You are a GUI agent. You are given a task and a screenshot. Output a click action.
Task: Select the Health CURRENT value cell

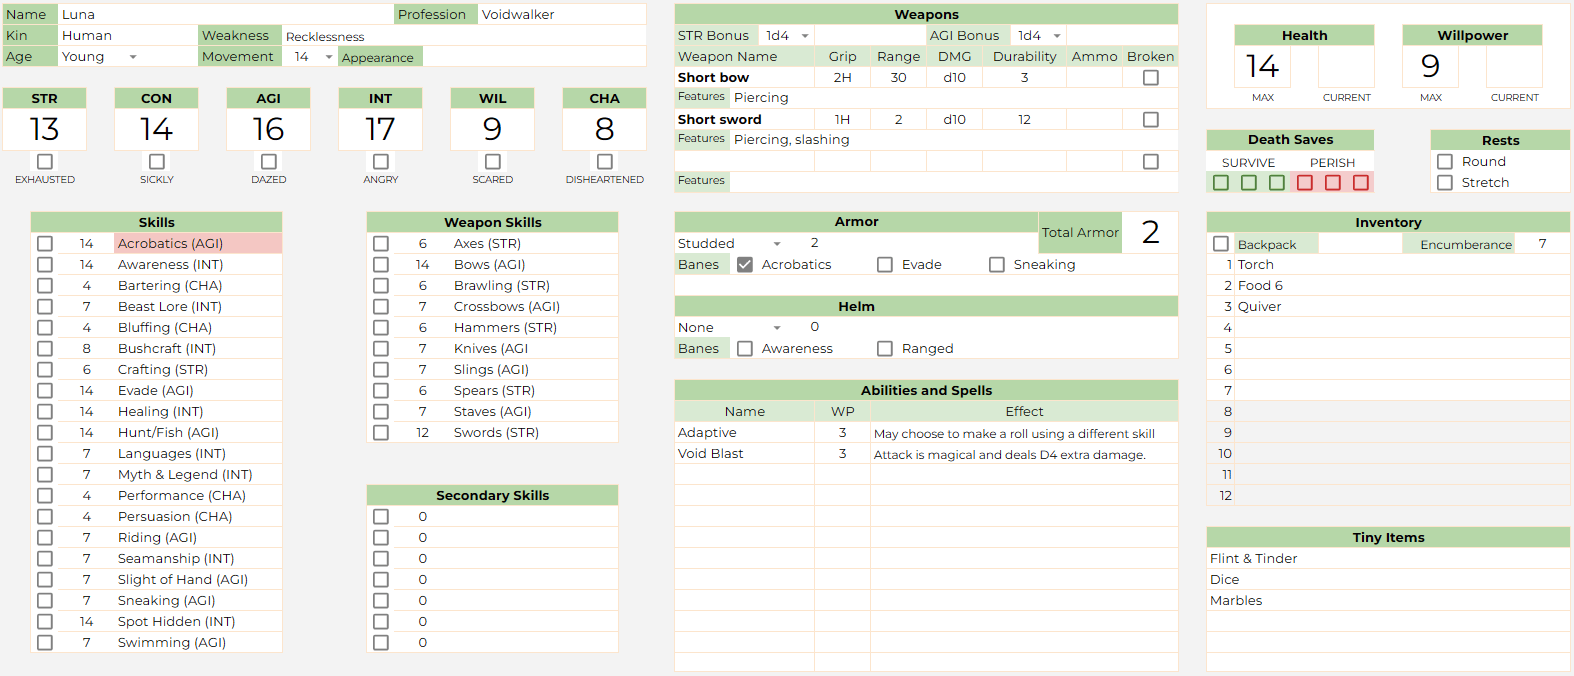(1346, 67)
